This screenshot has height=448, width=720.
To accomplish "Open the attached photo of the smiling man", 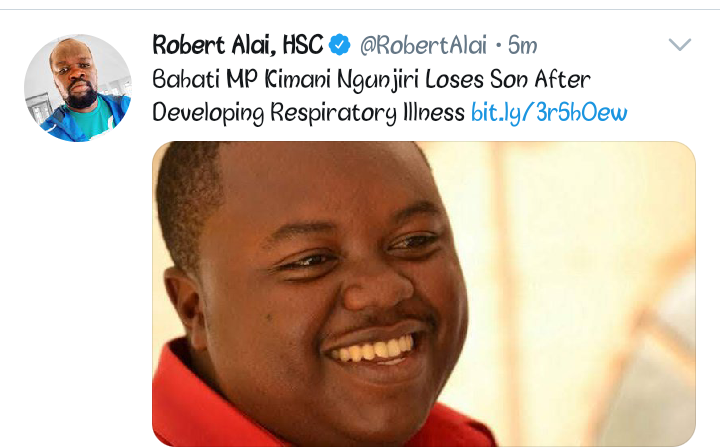I will click(x=424, y=294).
